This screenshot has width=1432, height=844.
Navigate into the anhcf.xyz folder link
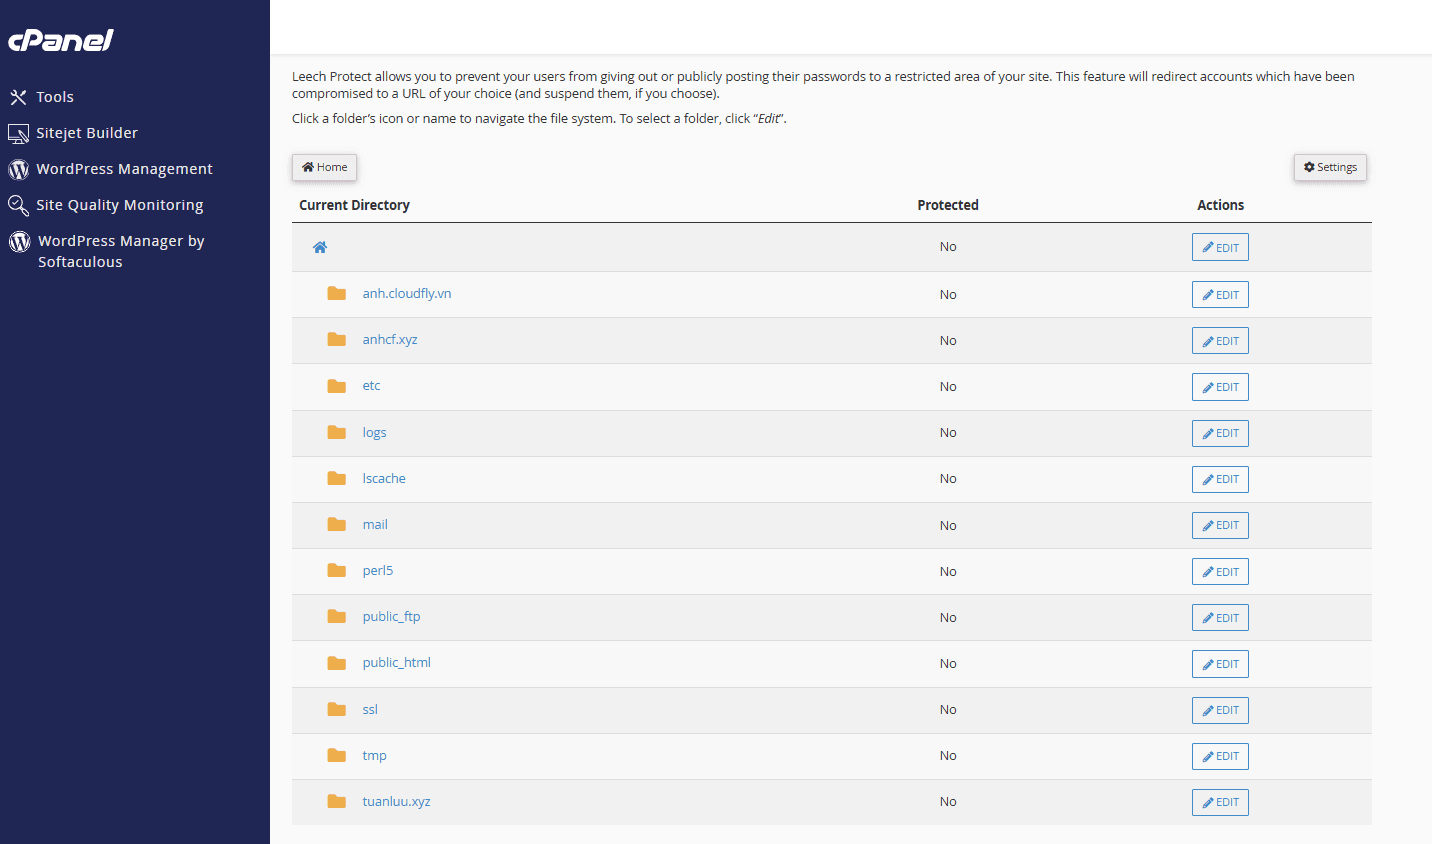point(390,340)
